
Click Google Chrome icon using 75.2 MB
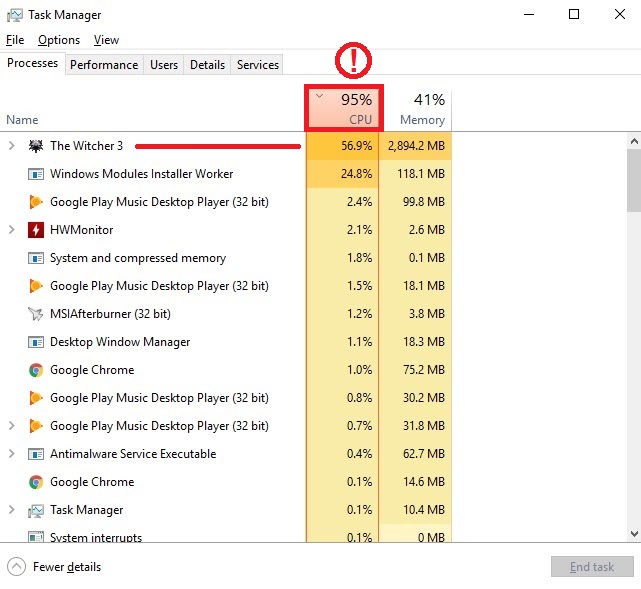(x=36, y=370)
